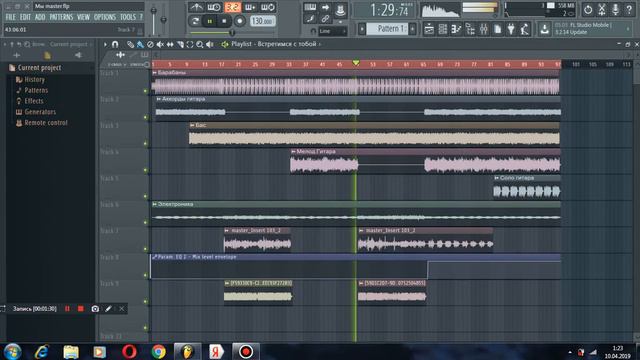
Task: Open playlist options menu arrow
Action: pyautogui.click(x=105, y=44)
